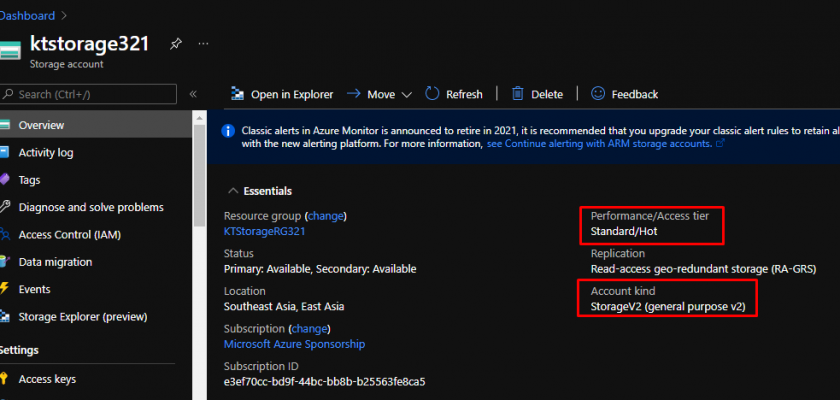Click the Data migration bucket icon
The width and height of the screenshot is (840, 400).
click(5, 262)
